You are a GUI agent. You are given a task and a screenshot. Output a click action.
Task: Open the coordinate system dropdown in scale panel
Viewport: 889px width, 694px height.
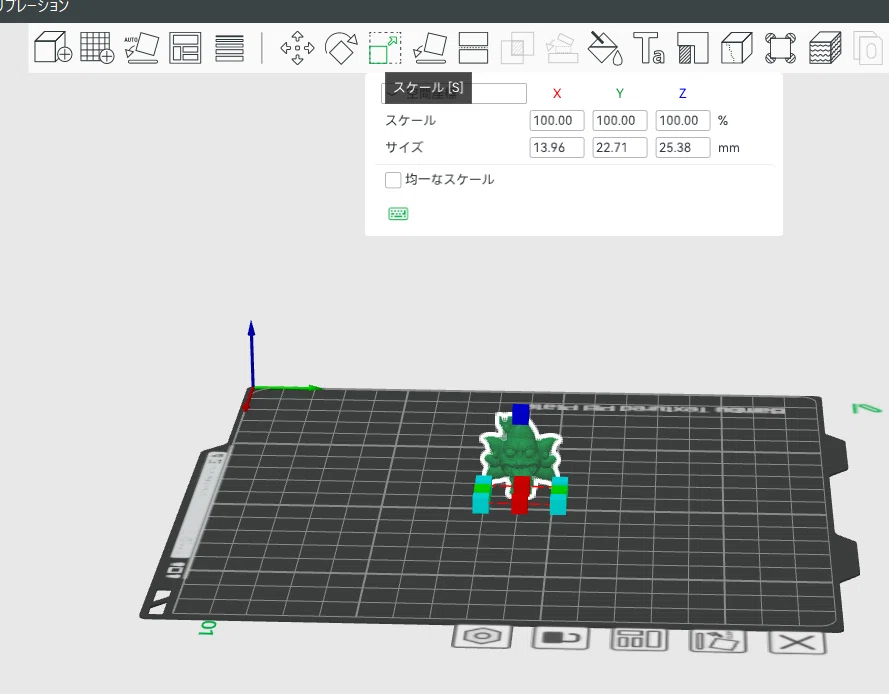[454, 93]
